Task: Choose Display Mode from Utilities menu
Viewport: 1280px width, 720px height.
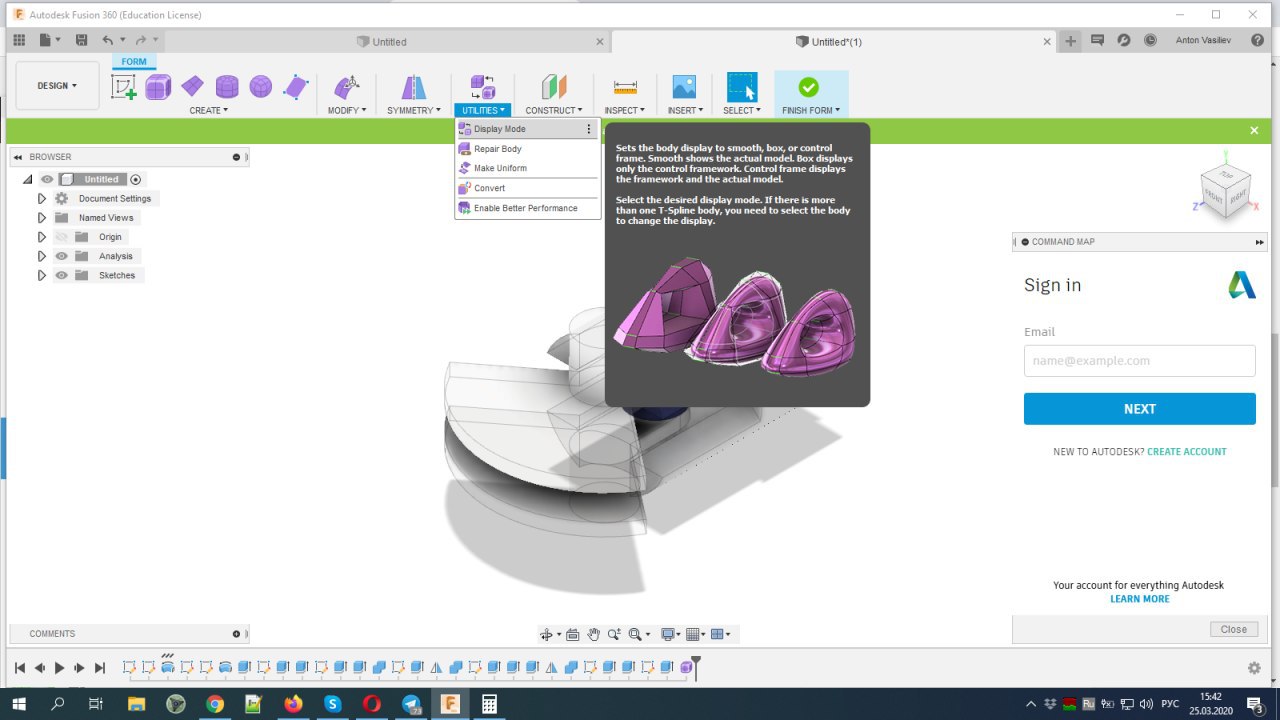Action: pos(527,129)
